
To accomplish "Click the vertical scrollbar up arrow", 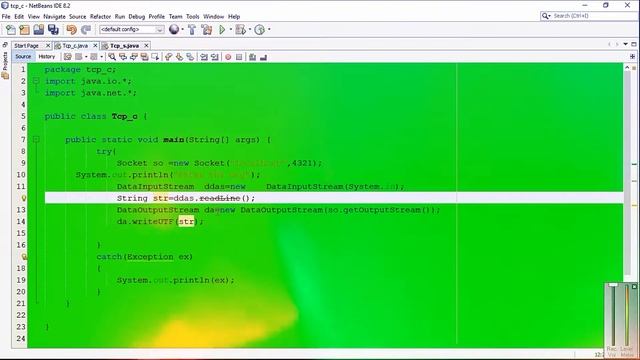I will 627,67.
